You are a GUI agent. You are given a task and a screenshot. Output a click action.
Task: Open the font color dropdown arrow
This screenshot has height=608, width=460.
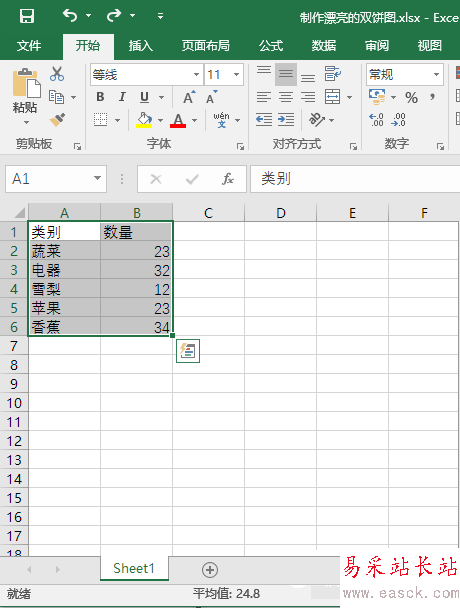click(194, 120)
